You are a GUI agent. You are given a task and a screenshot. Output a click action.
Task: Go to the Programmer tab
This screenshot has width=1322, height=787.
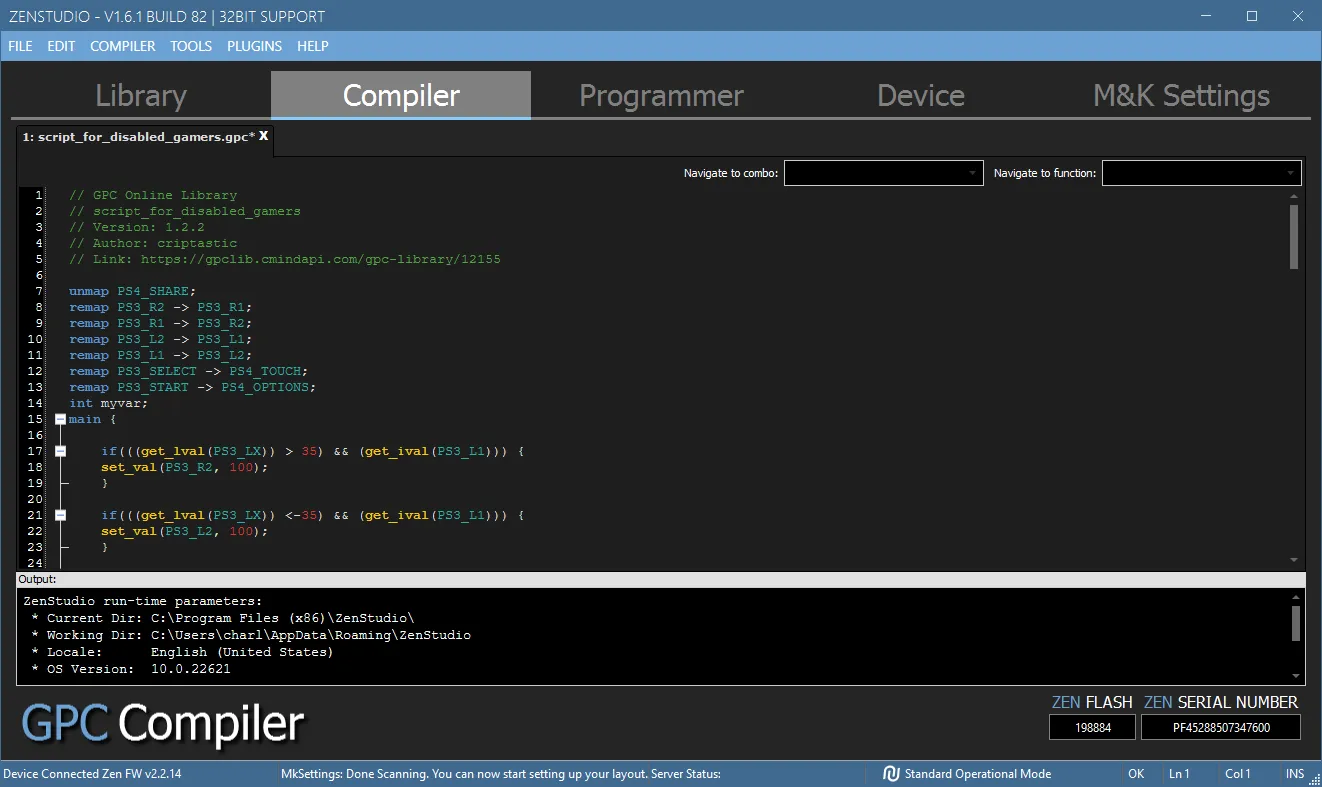pos(661,95)
